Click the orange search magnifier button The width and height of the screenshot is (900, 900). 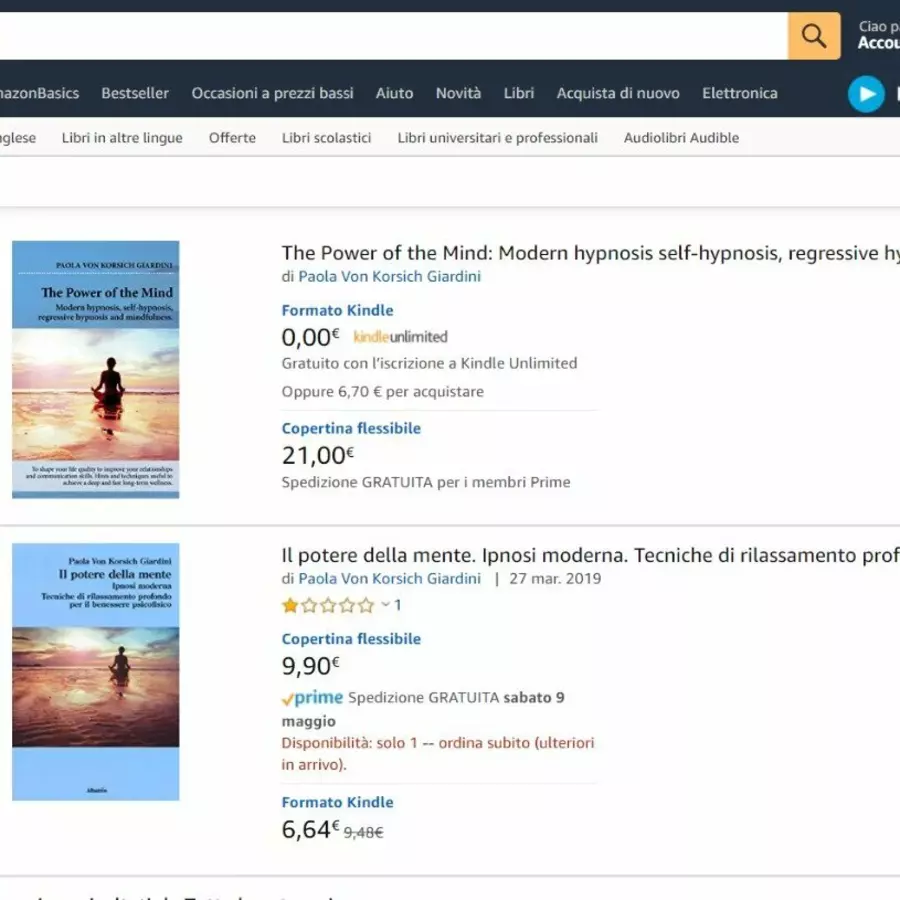pyautogui.click(x=813, y=36)
